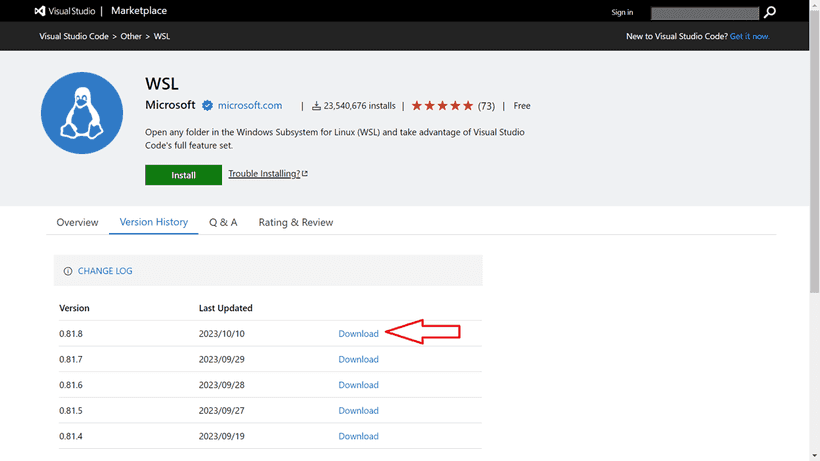820x461 pixels.
Task: Click the date 2023/09/19
Action: [221, 436]
